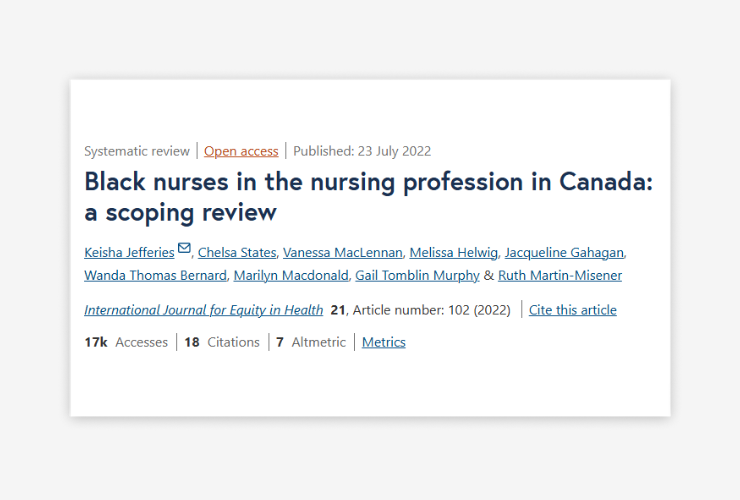
Task: Select Jacqueline Gahagan author link
Action: click(564, 253)
